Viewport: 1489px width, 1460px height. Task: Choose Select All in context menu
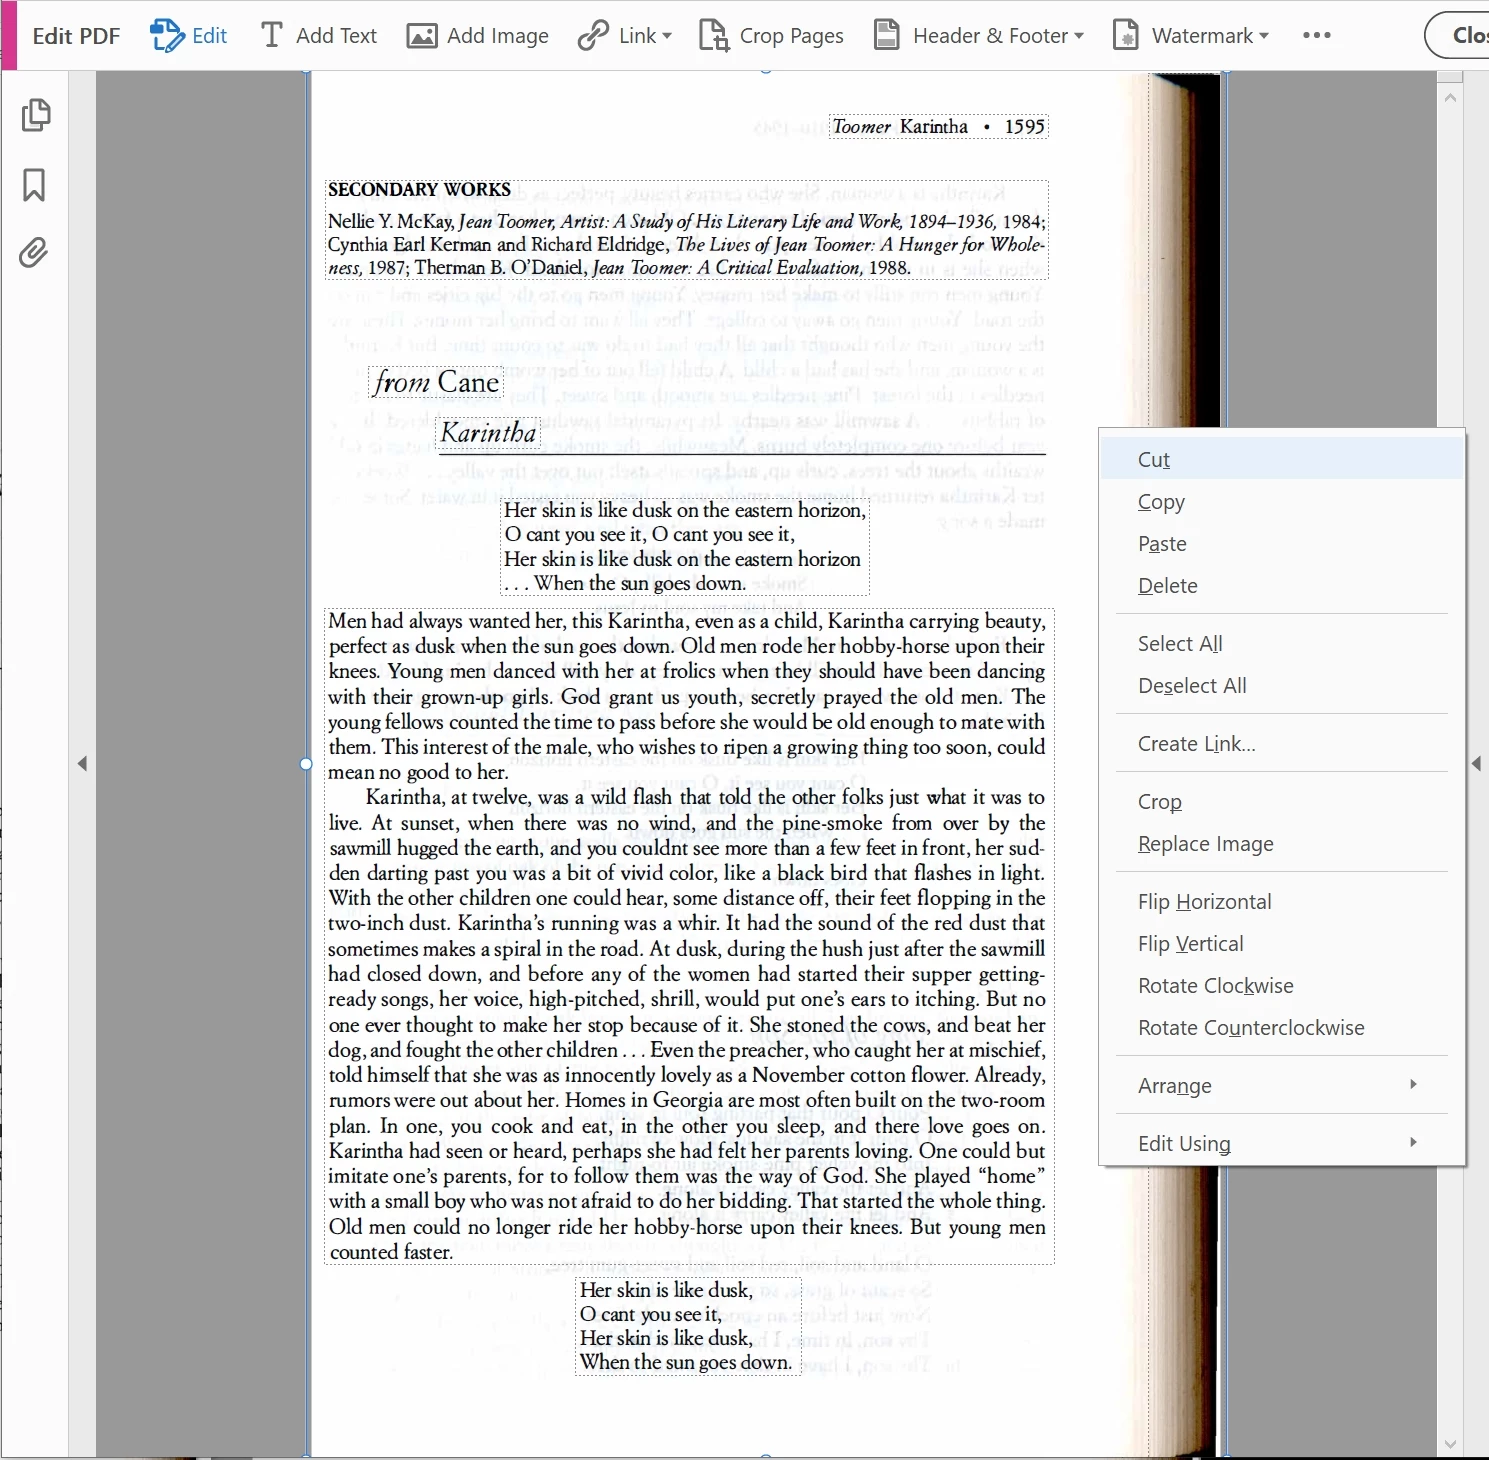pyautogui.click(x=1282, y=643)
